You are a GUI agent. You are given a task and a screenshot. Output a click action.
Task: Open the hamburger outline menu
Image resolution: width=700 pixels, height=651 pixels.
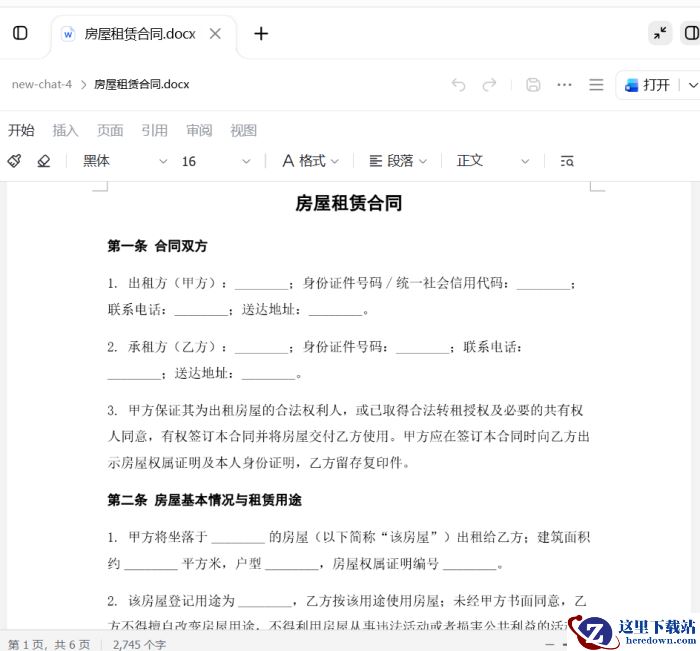[596, 84]
